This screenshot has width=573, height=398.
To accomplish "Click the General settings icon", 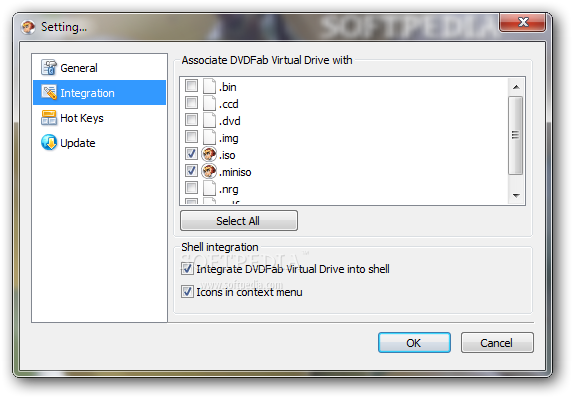I will 49,68.
